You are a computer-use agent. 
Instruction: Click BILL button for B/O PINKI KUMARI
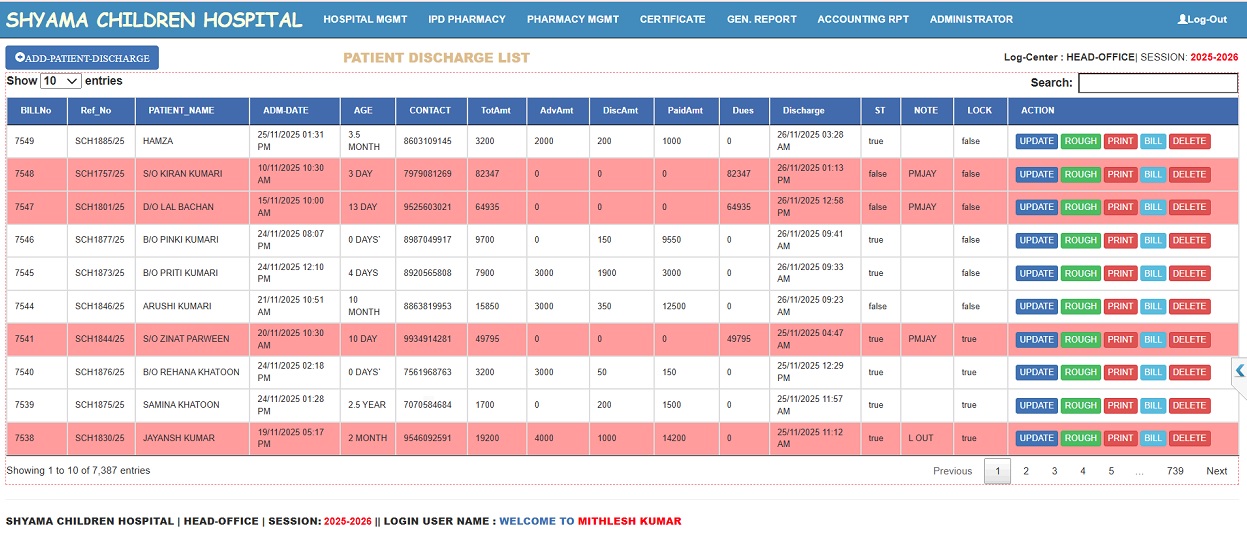1153,240
